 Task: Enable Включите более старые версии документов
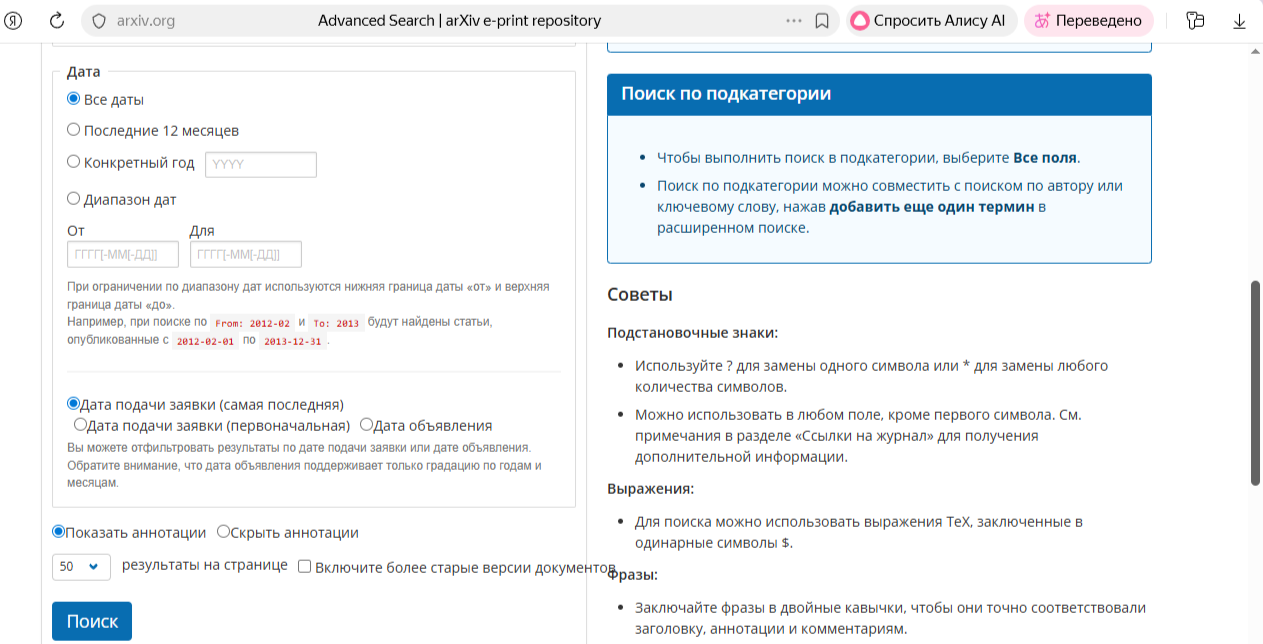pyautogui.click(x=304, y=566)
